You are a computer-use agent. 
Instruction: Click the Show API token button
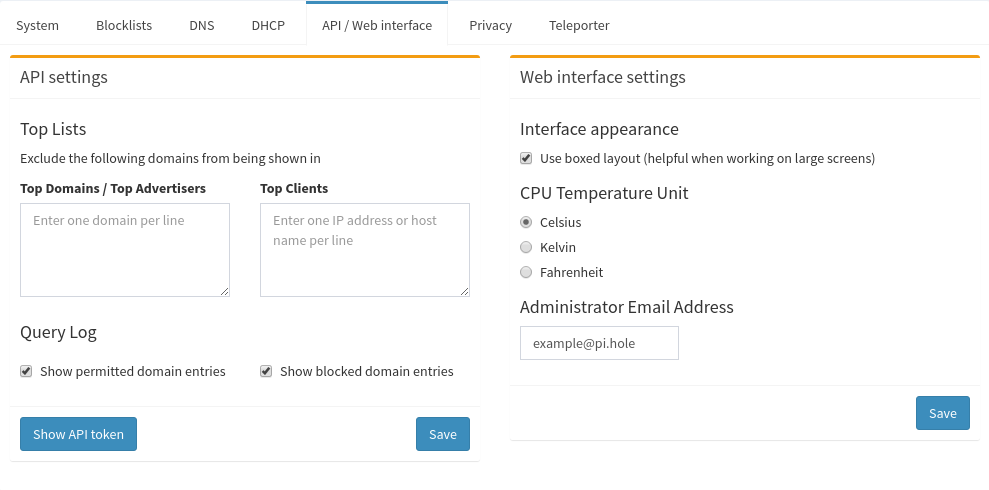click(x=78, y=434)
